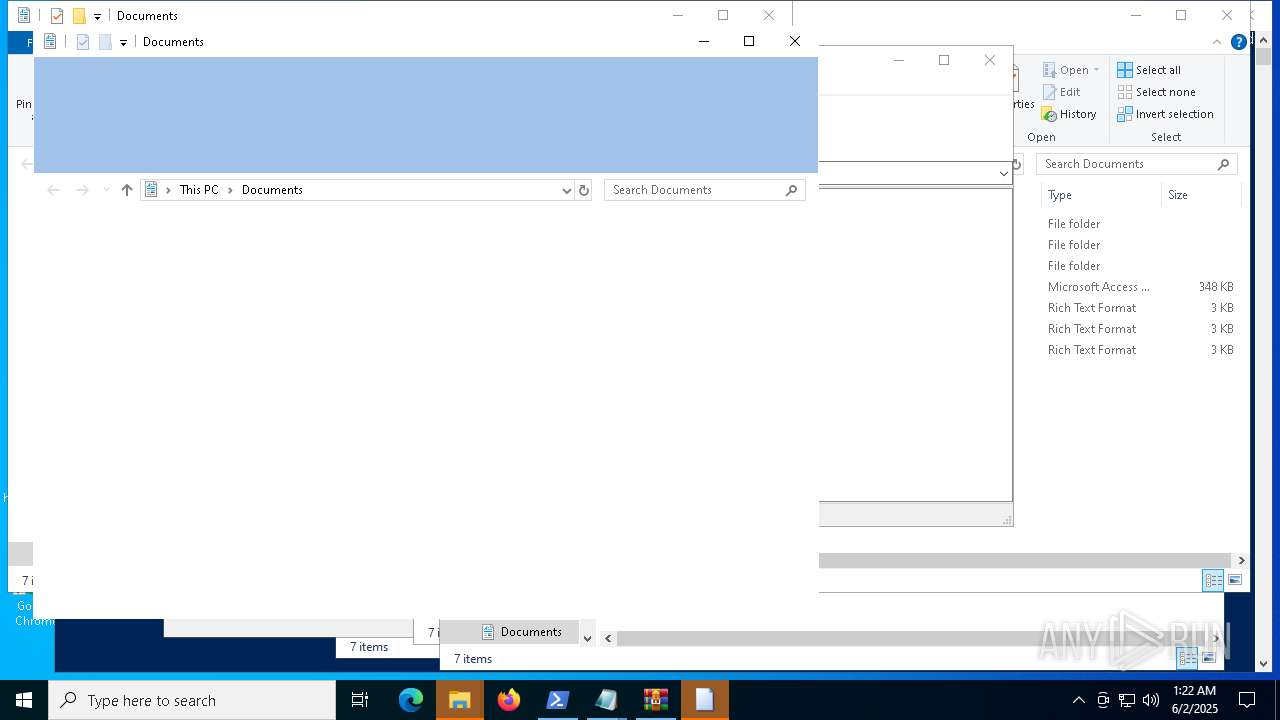Switch to Details view icon in back window status bar
This screenshot has width=1280, height=720.
pos(1213,580)
